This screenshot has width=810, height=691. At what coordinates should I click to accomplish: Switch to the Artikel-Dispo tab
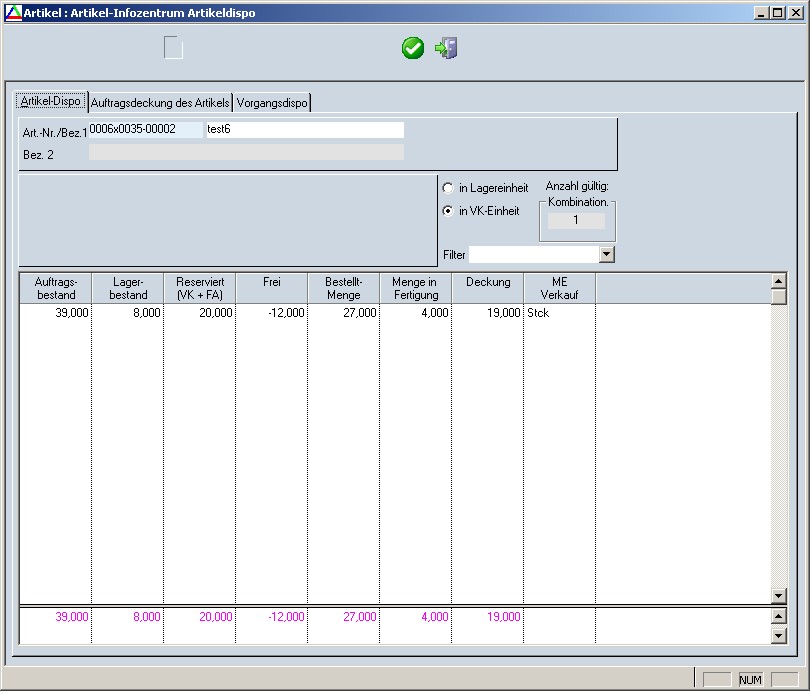[51, 102]
